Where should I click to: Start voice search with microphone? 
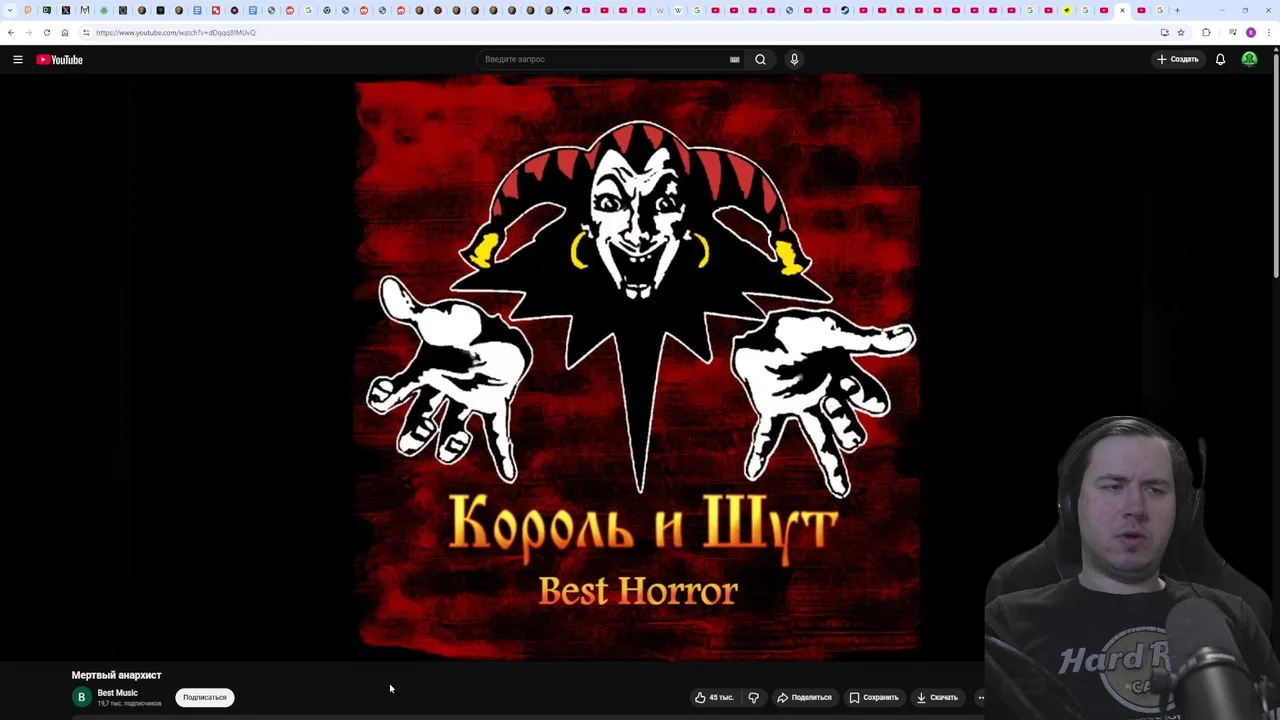tap(794, 59)
